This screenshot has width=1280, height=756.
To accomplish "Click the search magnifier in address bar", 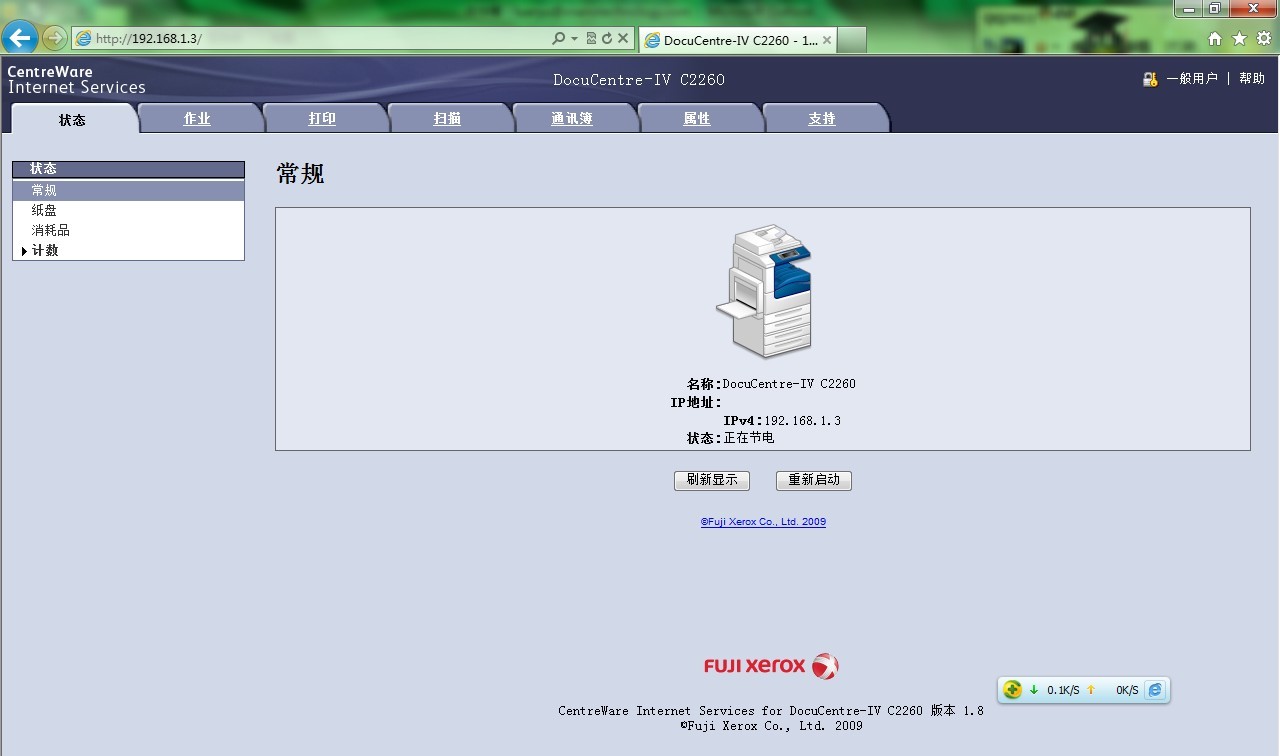I will [558, 38].
